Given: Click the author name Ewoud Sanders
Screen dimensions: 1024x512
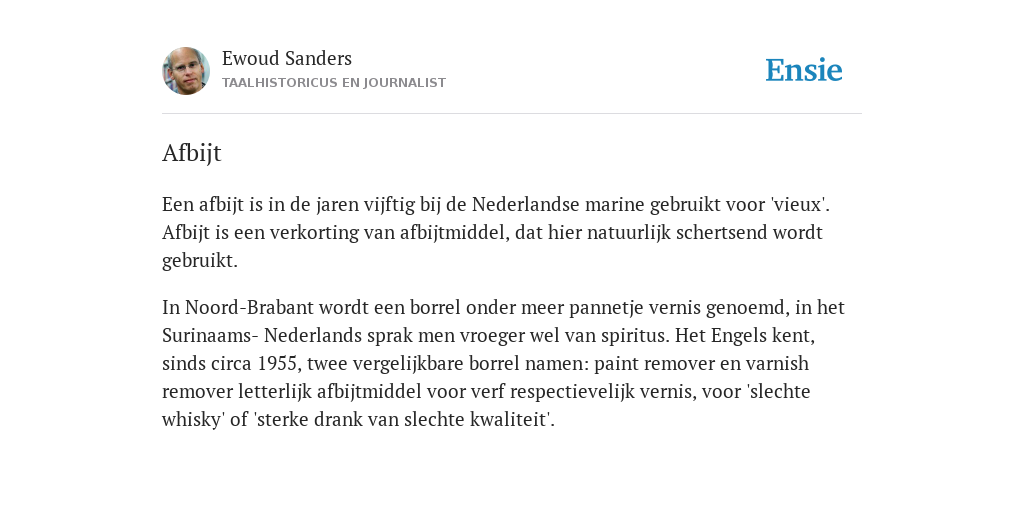Looking at the screenshot, I should click(x=287, y=59).
